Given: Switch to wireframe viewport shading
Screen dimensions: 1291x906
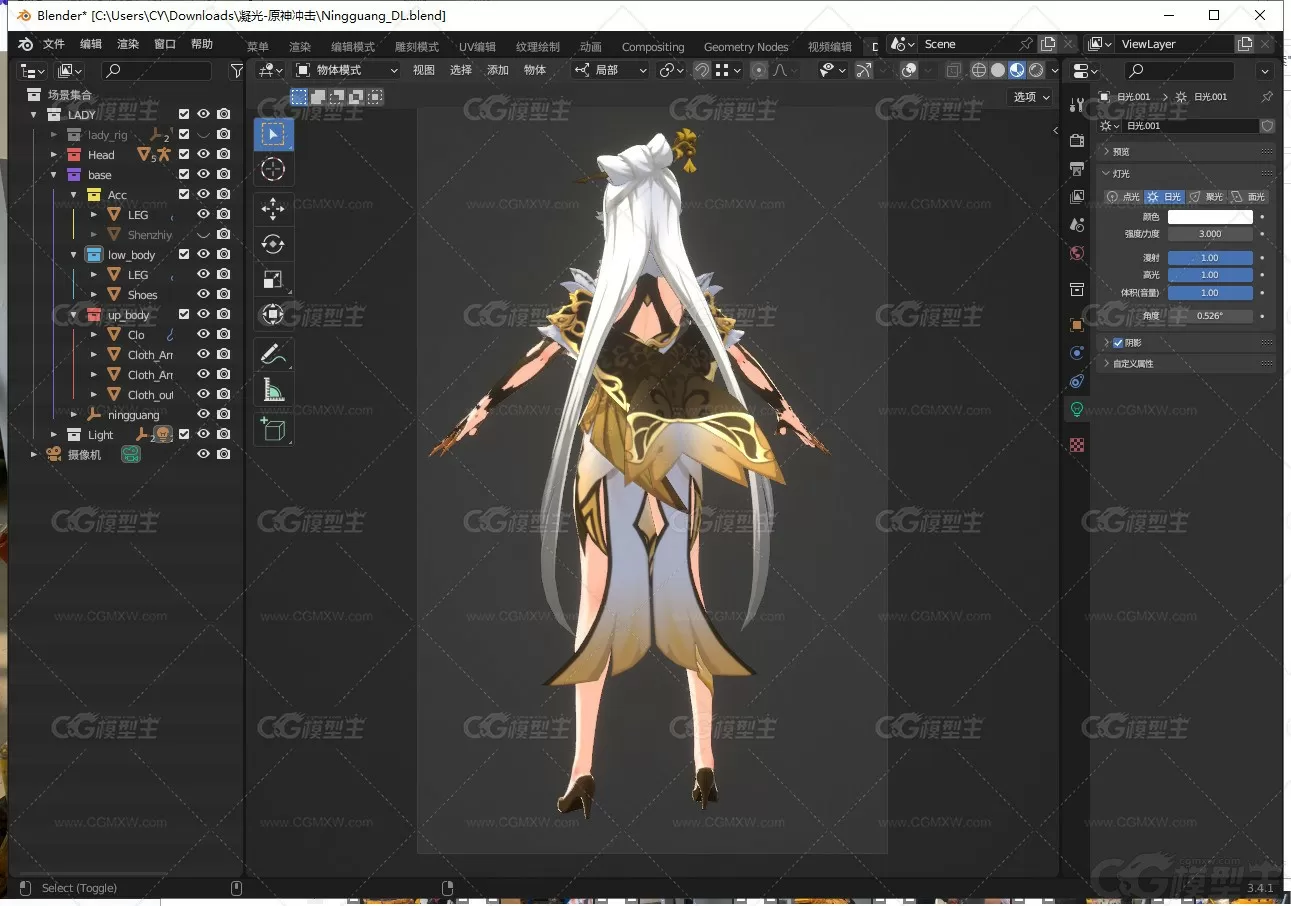Looking at the screenshot, I should [979, 70].
